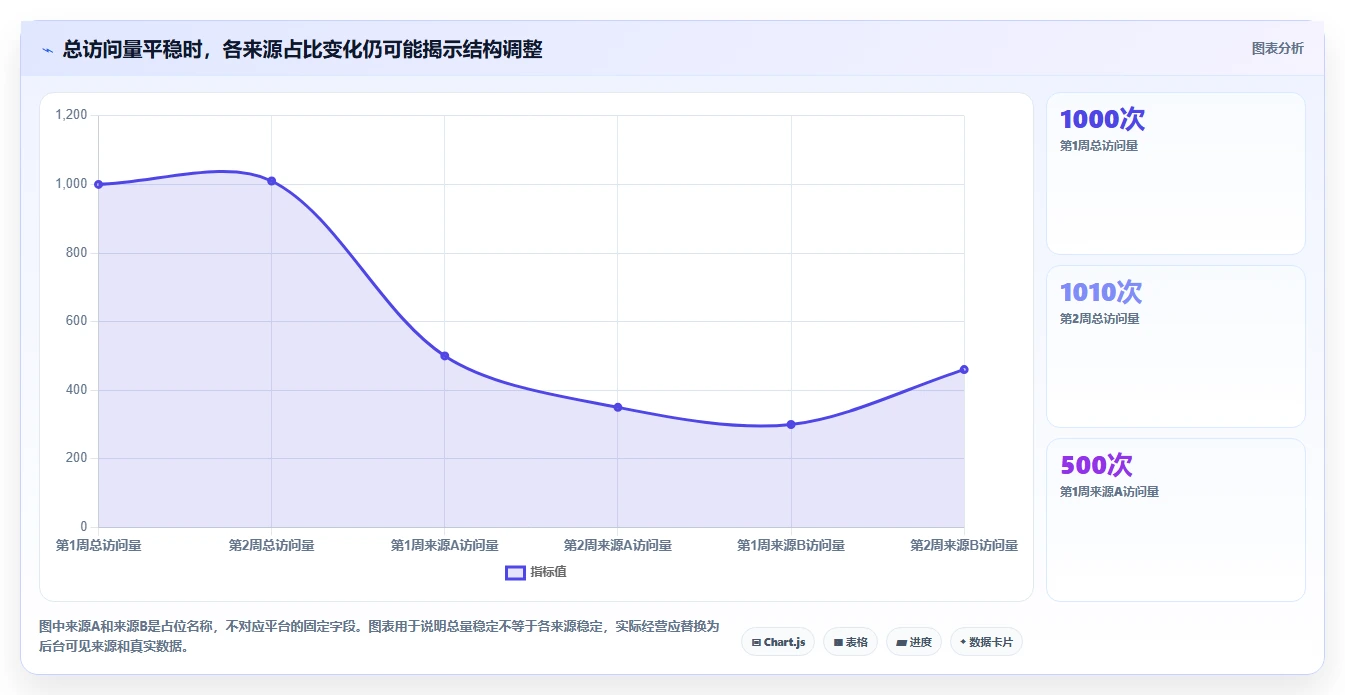This screenshot has height=695, width=1345.
Task: Click the chart title about 总访问量平稳时
Action: click(x=302, y=49)
